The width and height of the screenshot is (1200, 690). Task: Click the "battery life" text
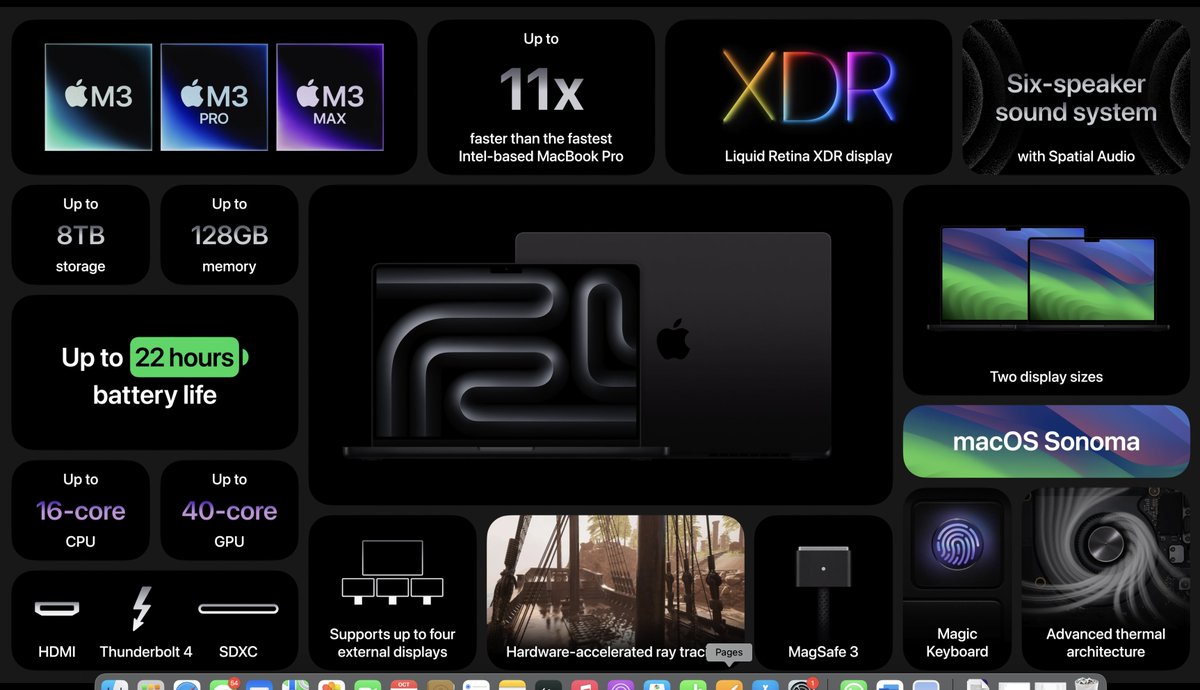point(155,395)
